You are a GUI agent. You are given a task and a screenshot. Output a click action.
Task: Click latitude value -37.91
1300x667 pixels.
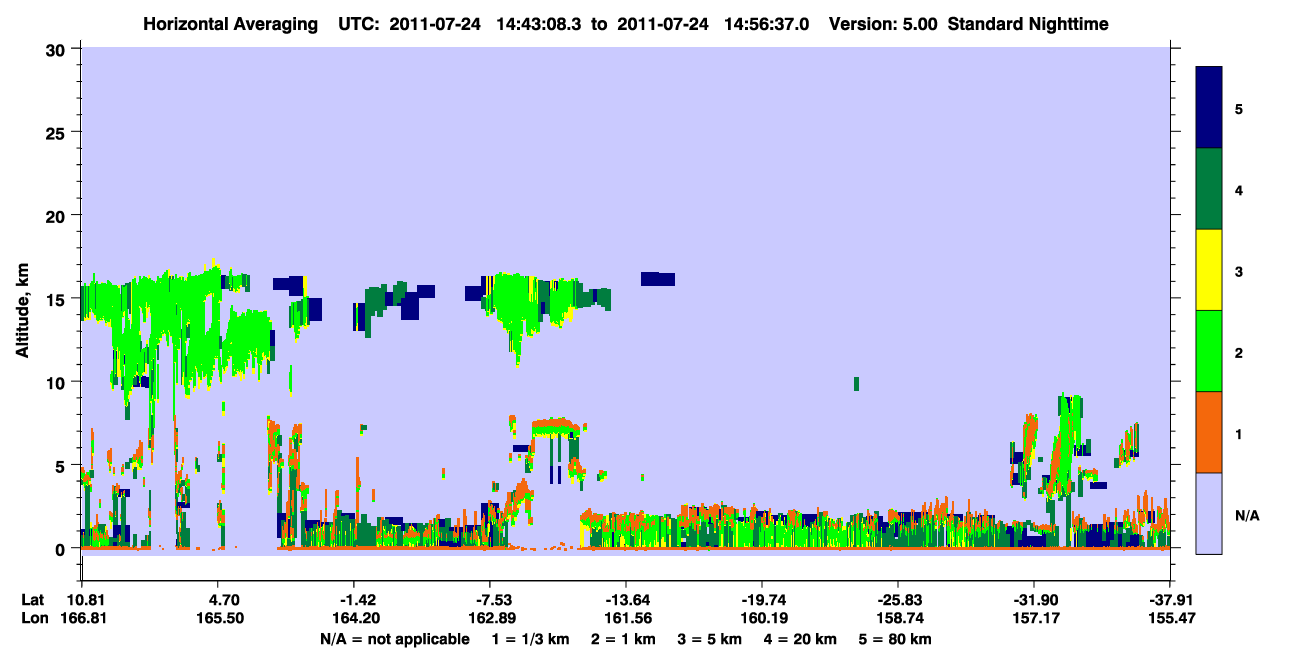(1170, 600)
